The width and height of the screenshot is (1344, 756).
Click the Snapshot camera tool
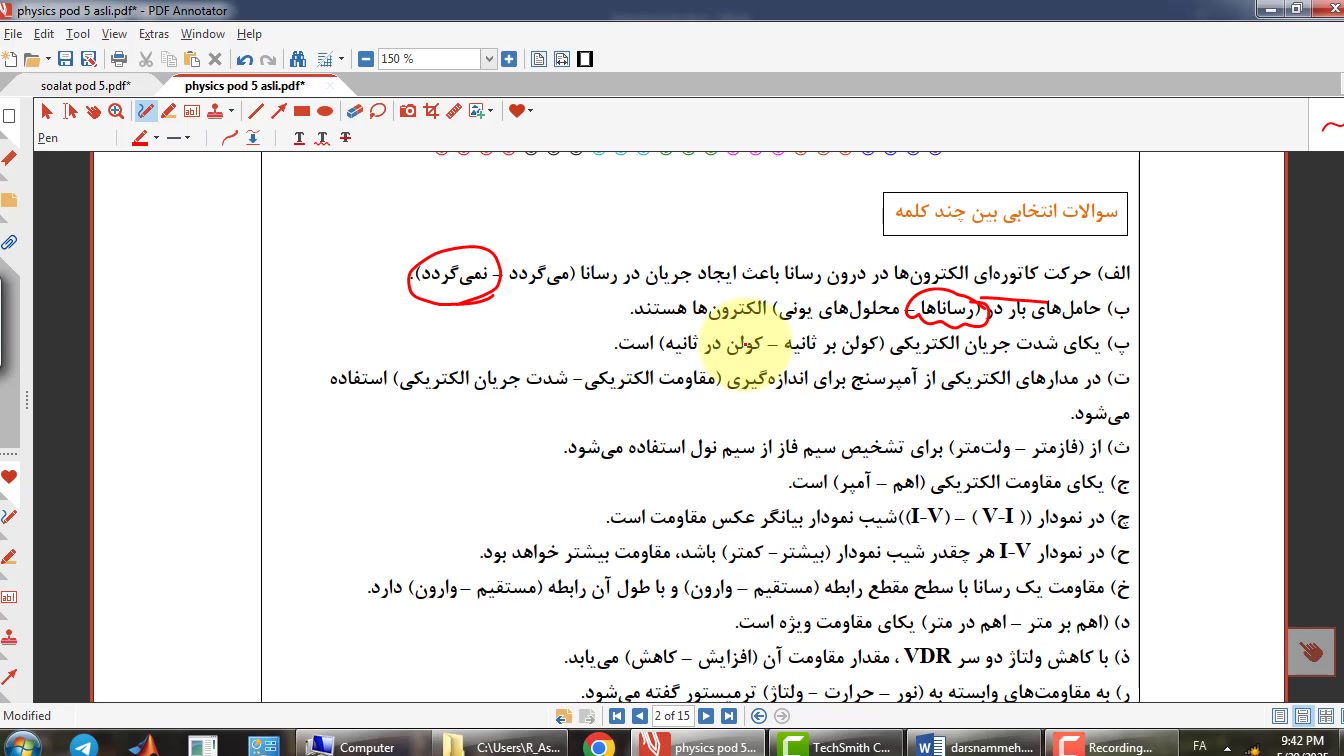[x=408, y=111]
